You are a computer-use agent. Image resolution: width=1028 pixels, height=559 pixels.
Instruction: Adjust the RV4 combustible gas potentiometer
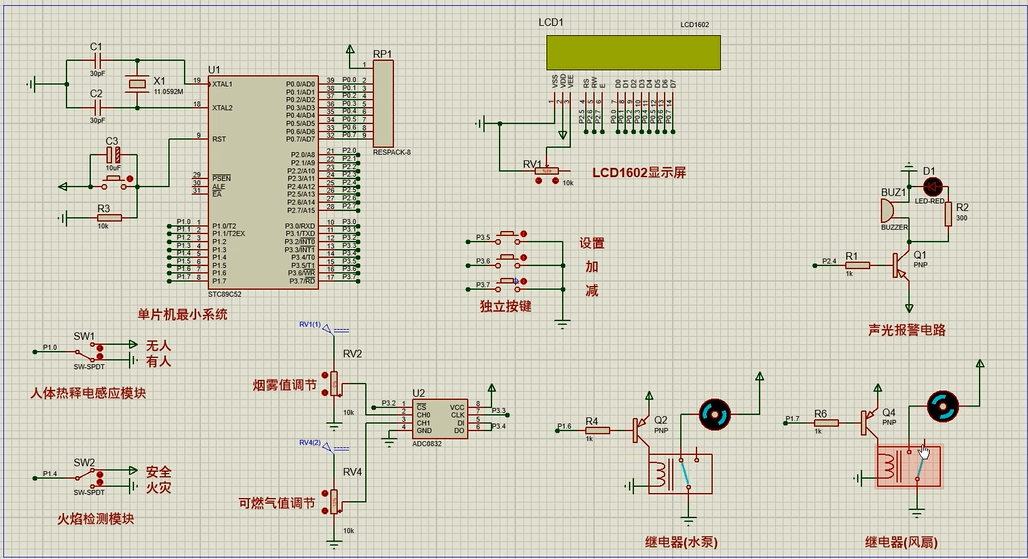coord(335,500)
